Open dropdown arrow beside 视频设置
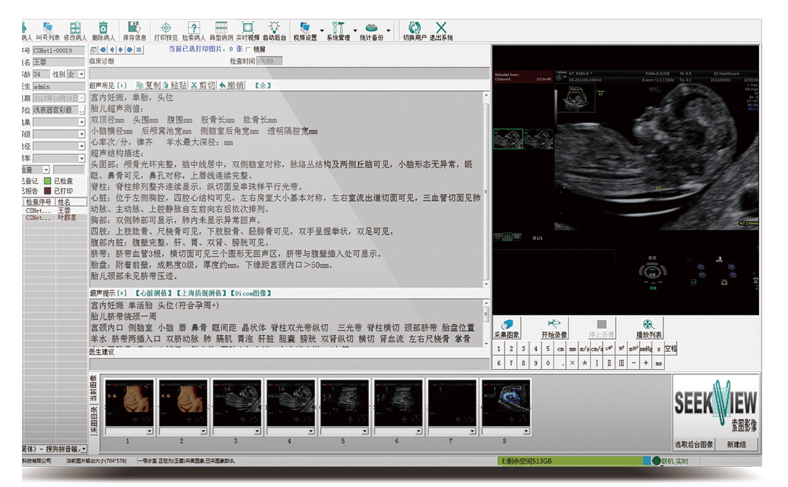The height and width of the screenshot is (487, 788). pos(322,30)
